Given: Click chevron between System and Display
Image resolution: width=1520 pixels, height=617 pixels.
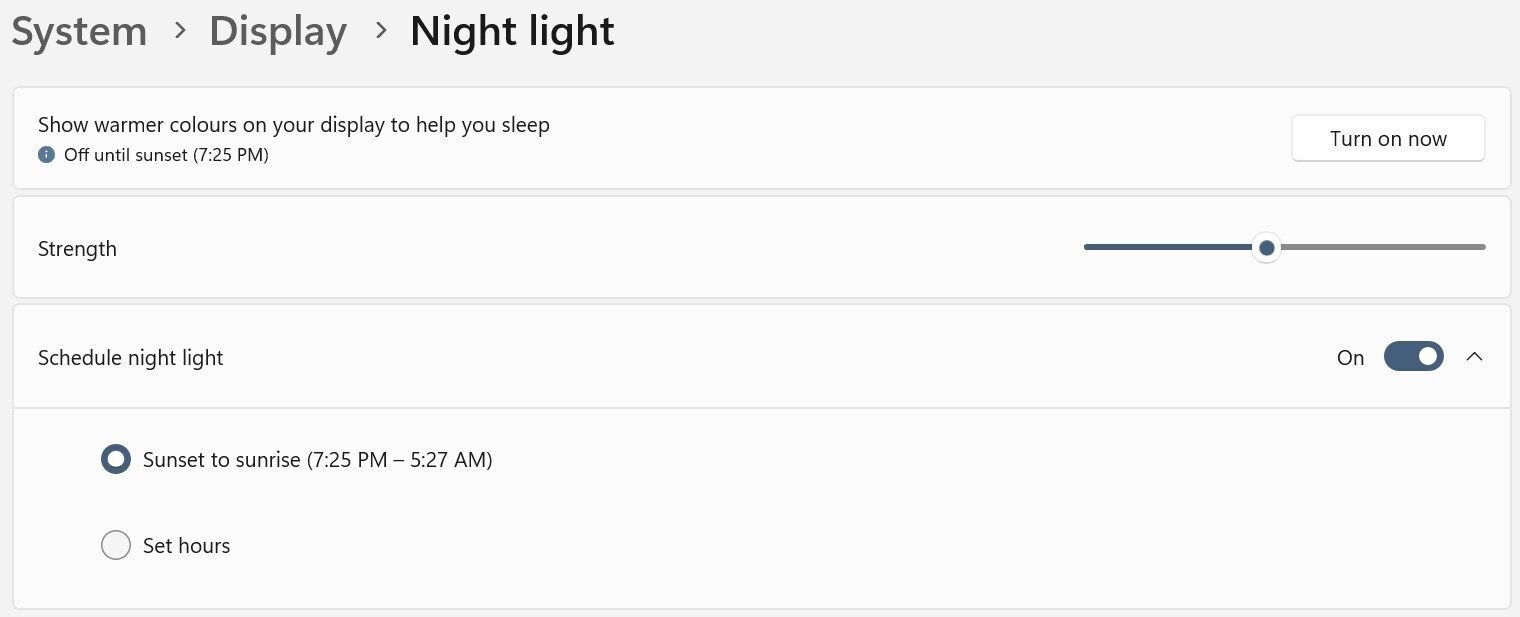Looking at the screenshot, I should (180, 31).
